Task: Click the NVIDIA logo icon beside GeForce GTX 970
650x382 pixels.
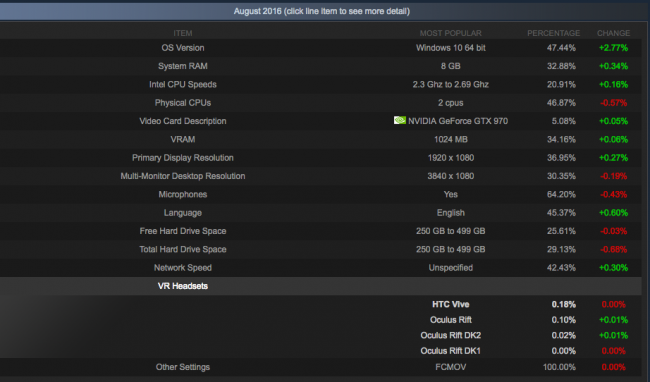Action: [x=400, y=120]
